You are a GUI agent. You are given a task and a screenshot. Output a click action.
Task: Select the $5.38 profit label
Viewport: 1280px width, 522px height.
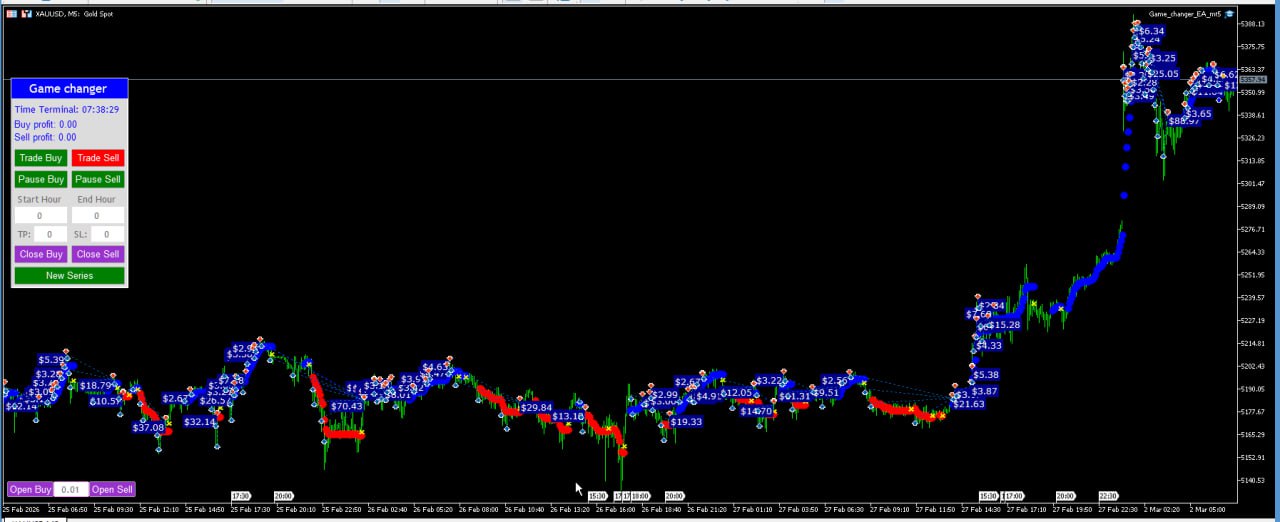(x=986, y=376)
